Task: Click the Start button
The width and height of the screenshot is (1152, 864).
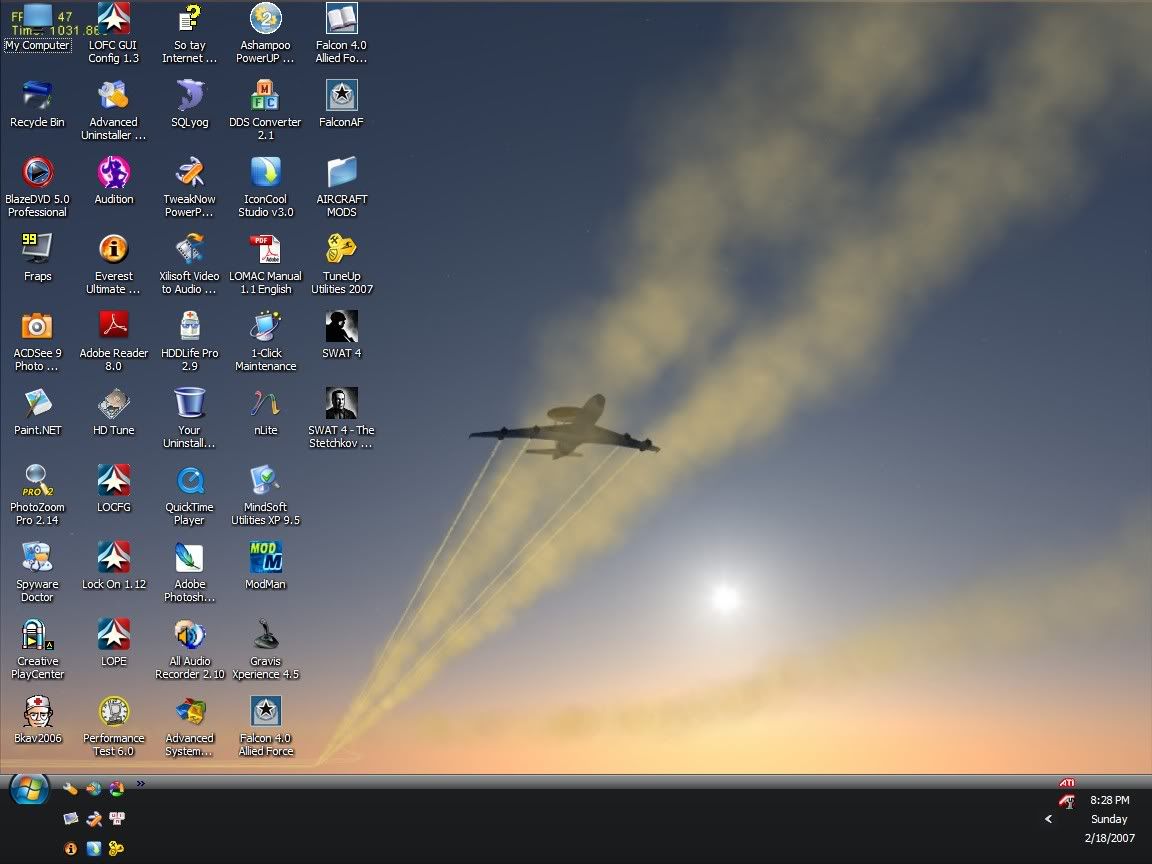Action: pyautogui.click(x=29, y=790)
